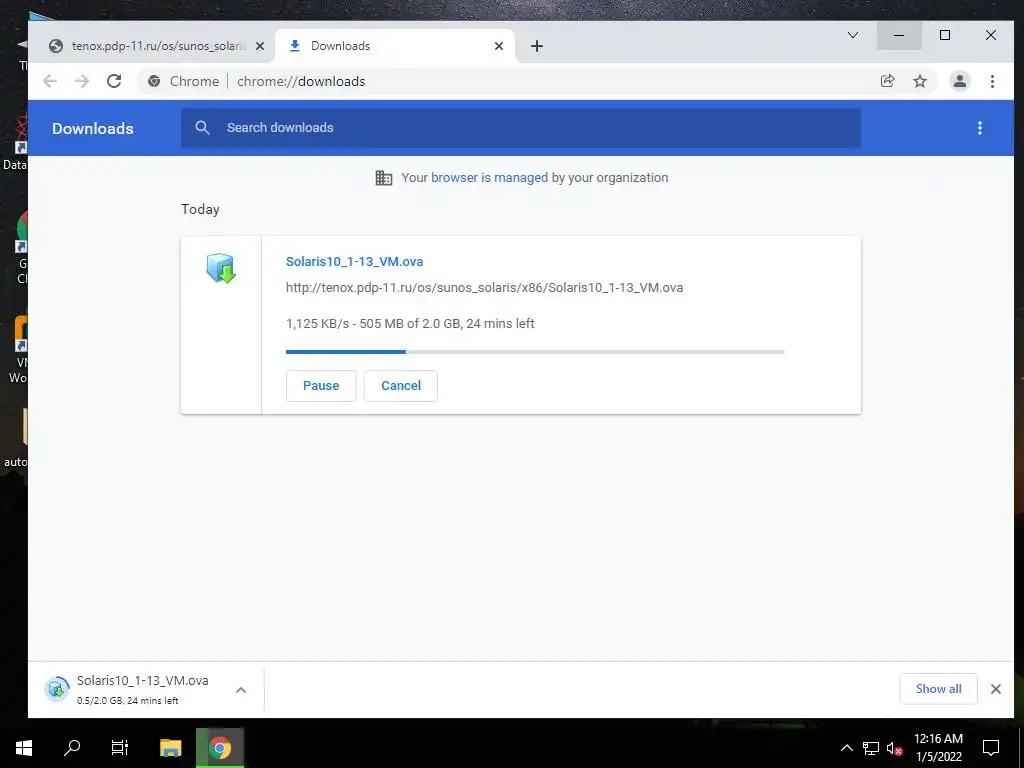This screenshot has width=1024, height=768.
Task: Focus the Search downloads field
Action: tap(520, 128)
